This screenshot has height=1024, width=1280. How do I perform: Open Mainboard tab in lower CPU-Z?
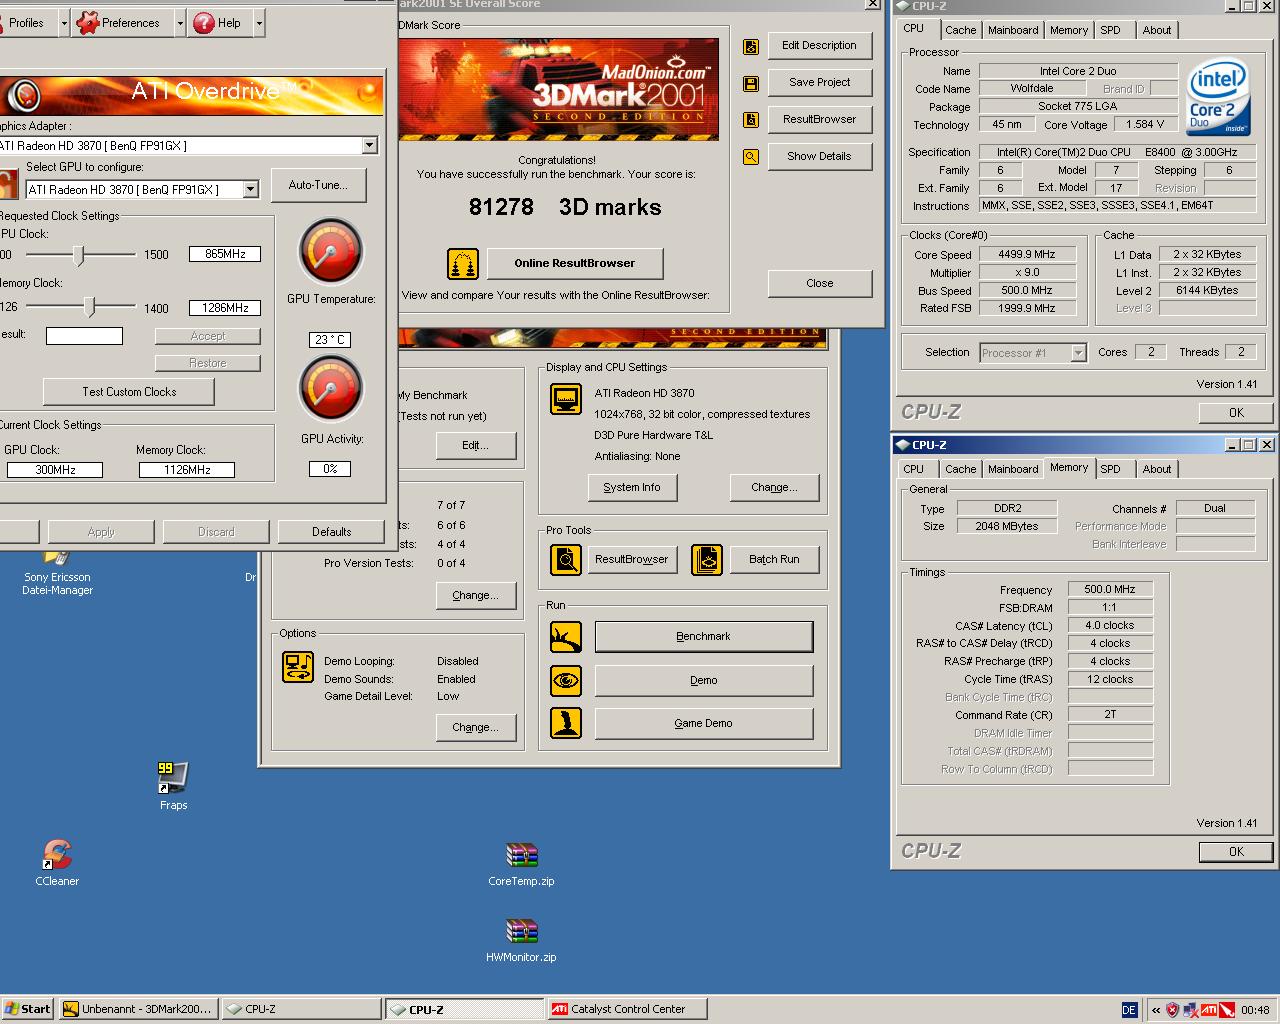tap(1013, 469)
